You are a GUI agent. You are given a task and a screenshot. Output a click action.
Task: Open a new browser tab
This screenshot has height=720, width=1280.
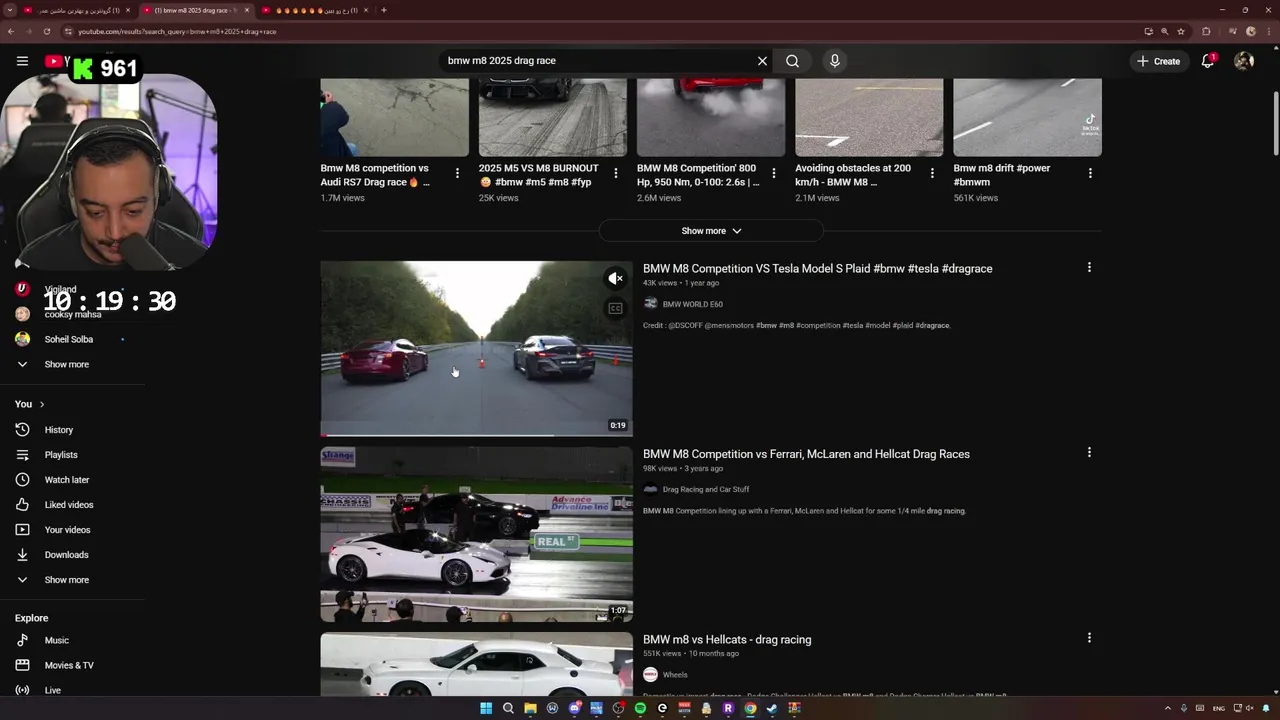(x=384, y=10)
